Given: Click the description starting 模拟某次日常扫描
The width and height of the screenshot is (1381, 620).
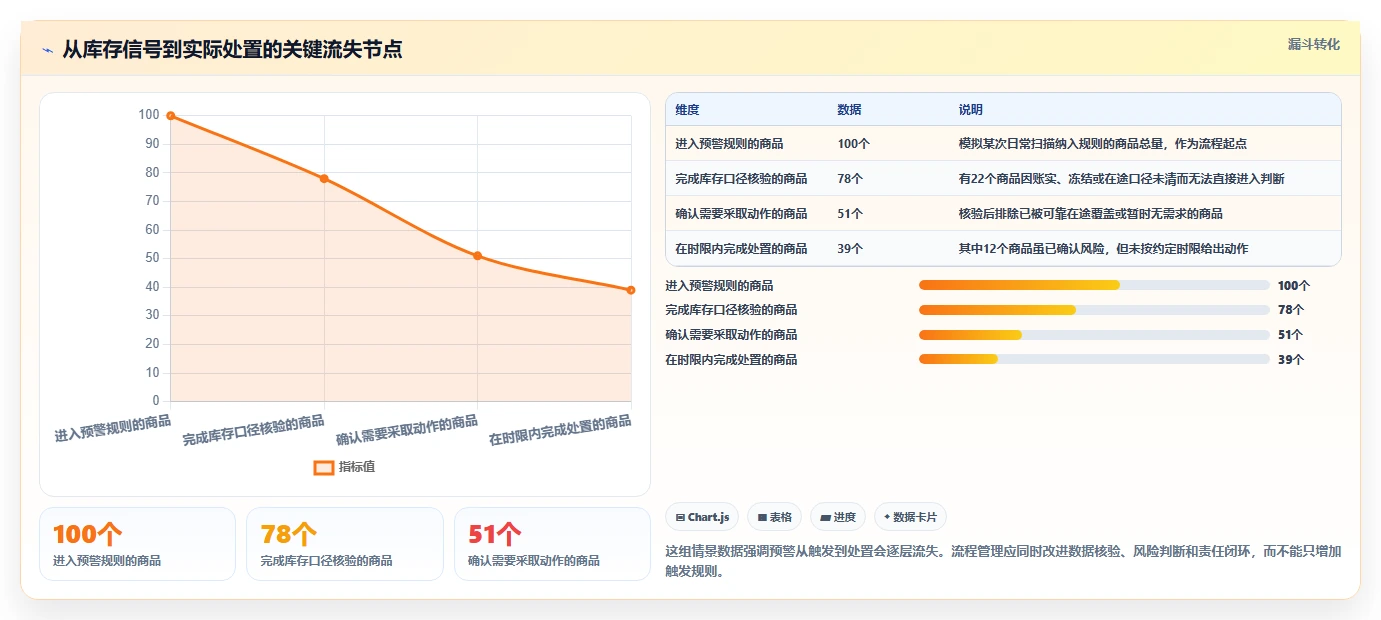Looking at the screenshot, I should pos(1102,144).
